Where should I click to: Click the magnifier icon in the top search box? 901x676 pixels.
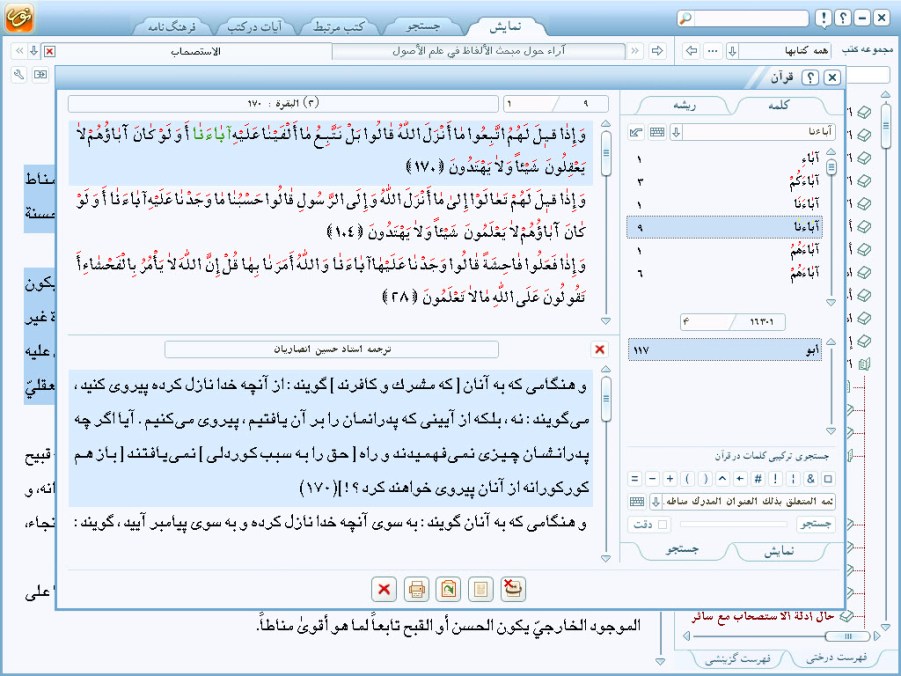point(685,18)
